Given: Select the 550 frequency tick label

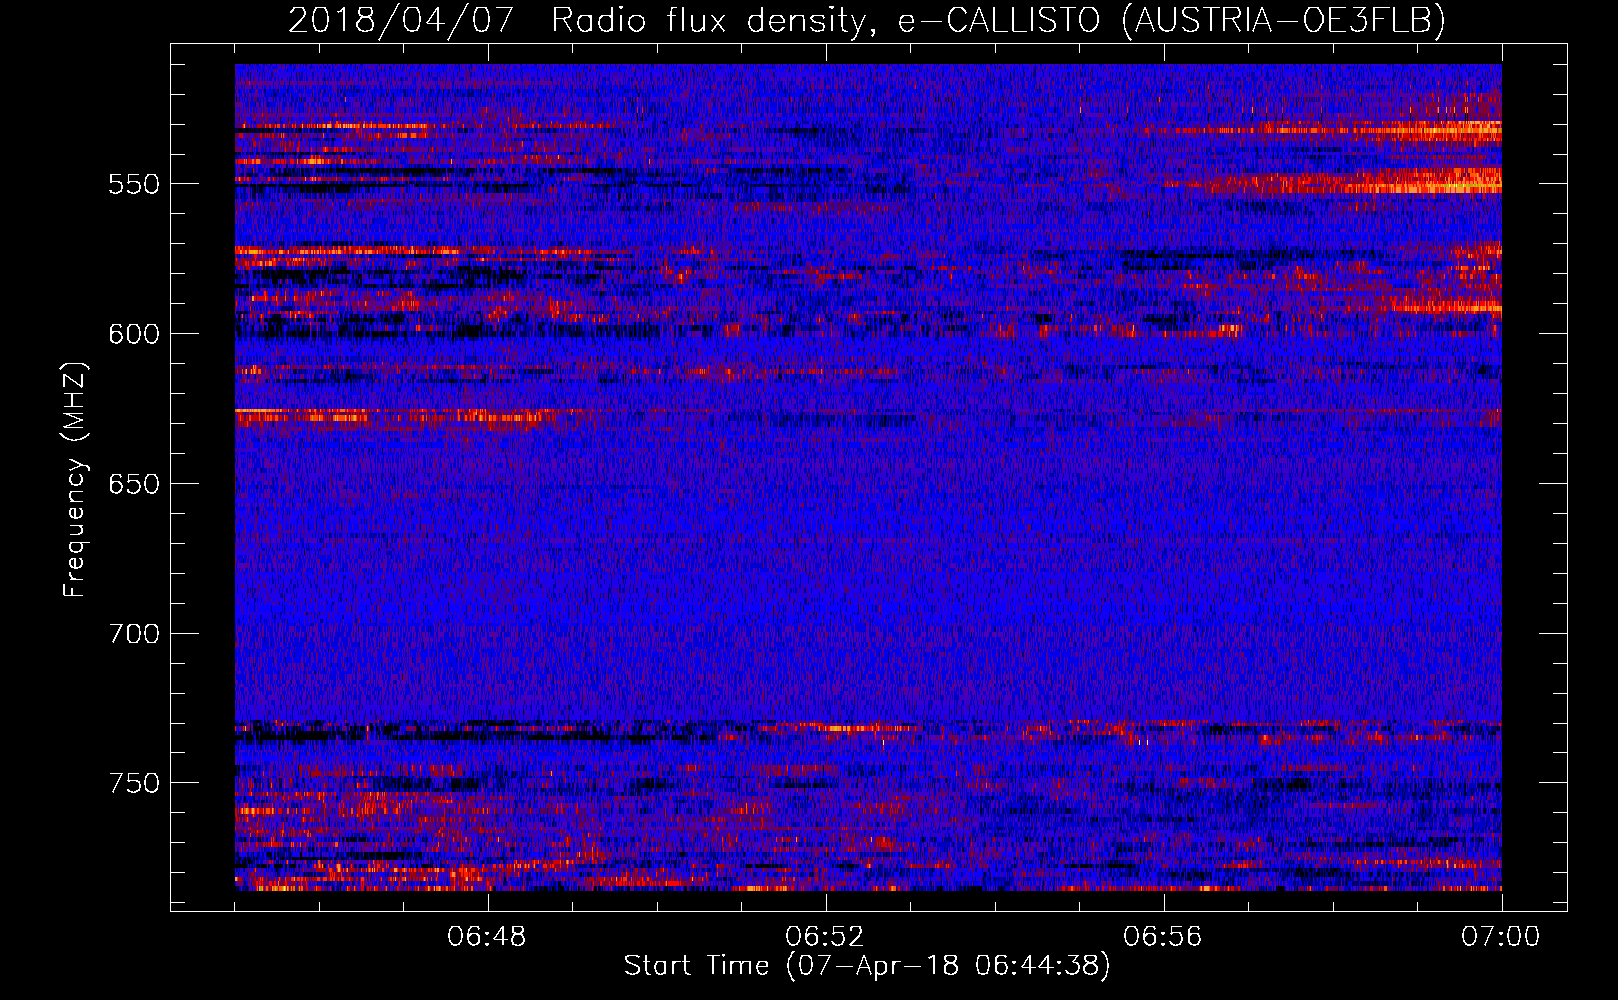Looking at the screenshot, I should click(x=134, y=184).
